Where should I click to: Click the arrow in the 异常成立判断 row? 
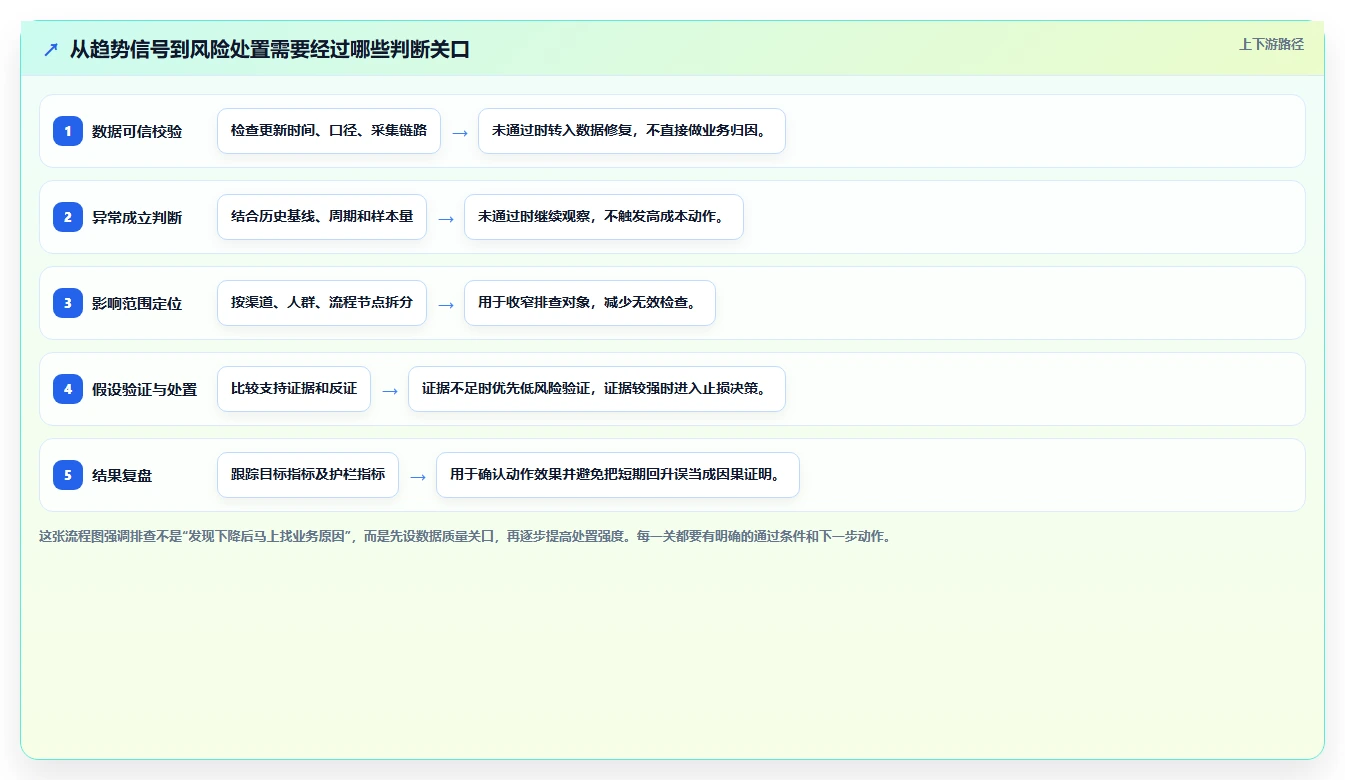tap(446, 218)
